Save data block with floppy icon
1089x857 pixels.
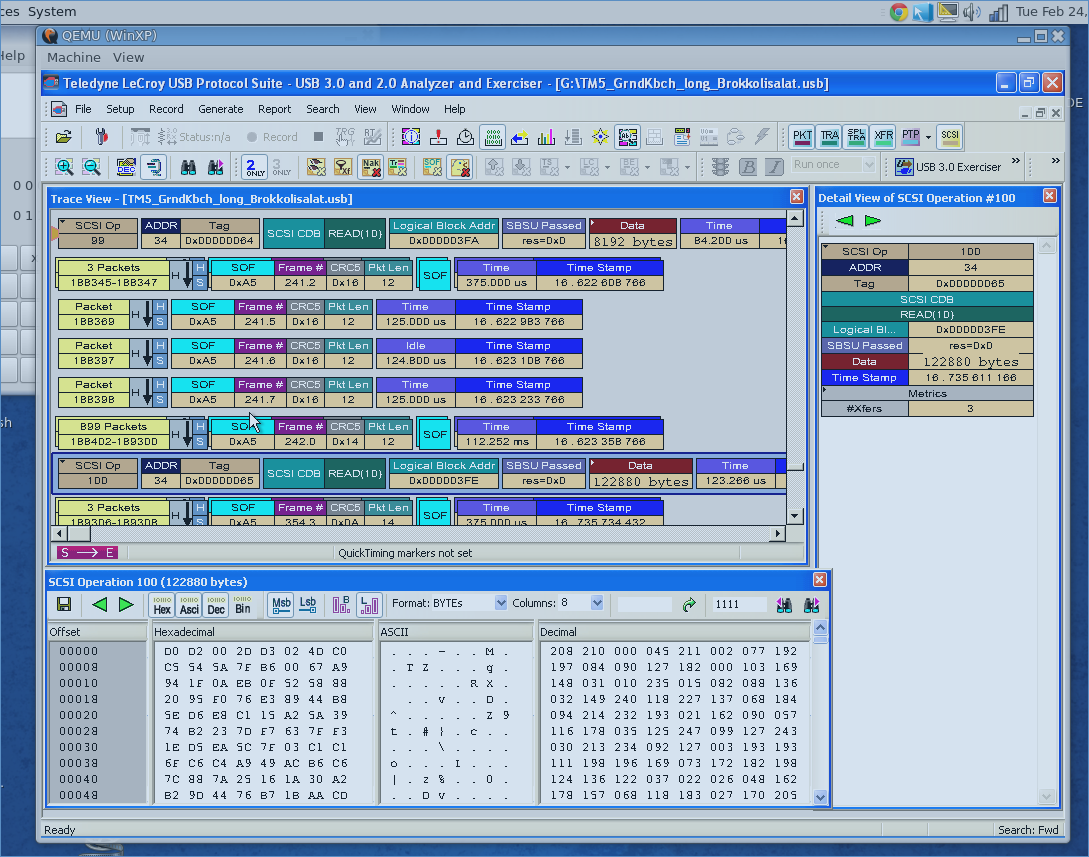coord(64,604)
